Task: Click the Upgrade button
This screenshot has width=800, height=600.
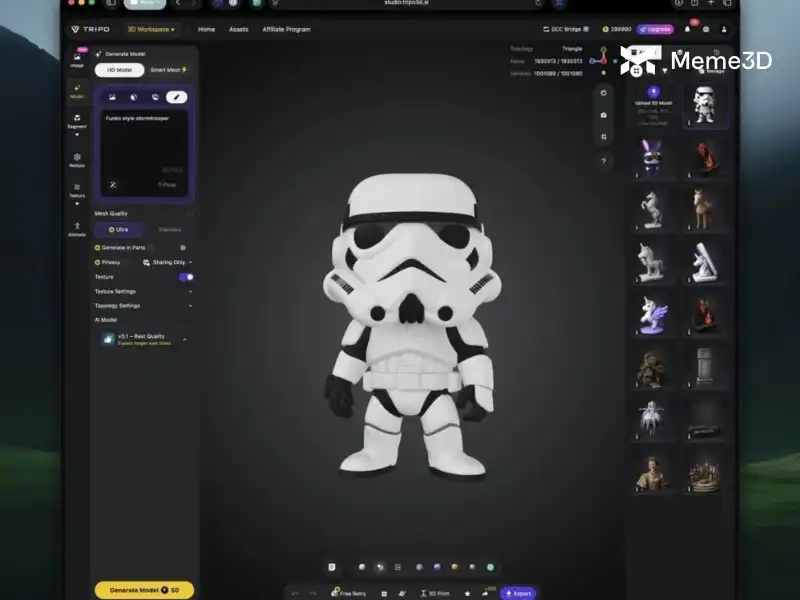Action: (655, 29)
